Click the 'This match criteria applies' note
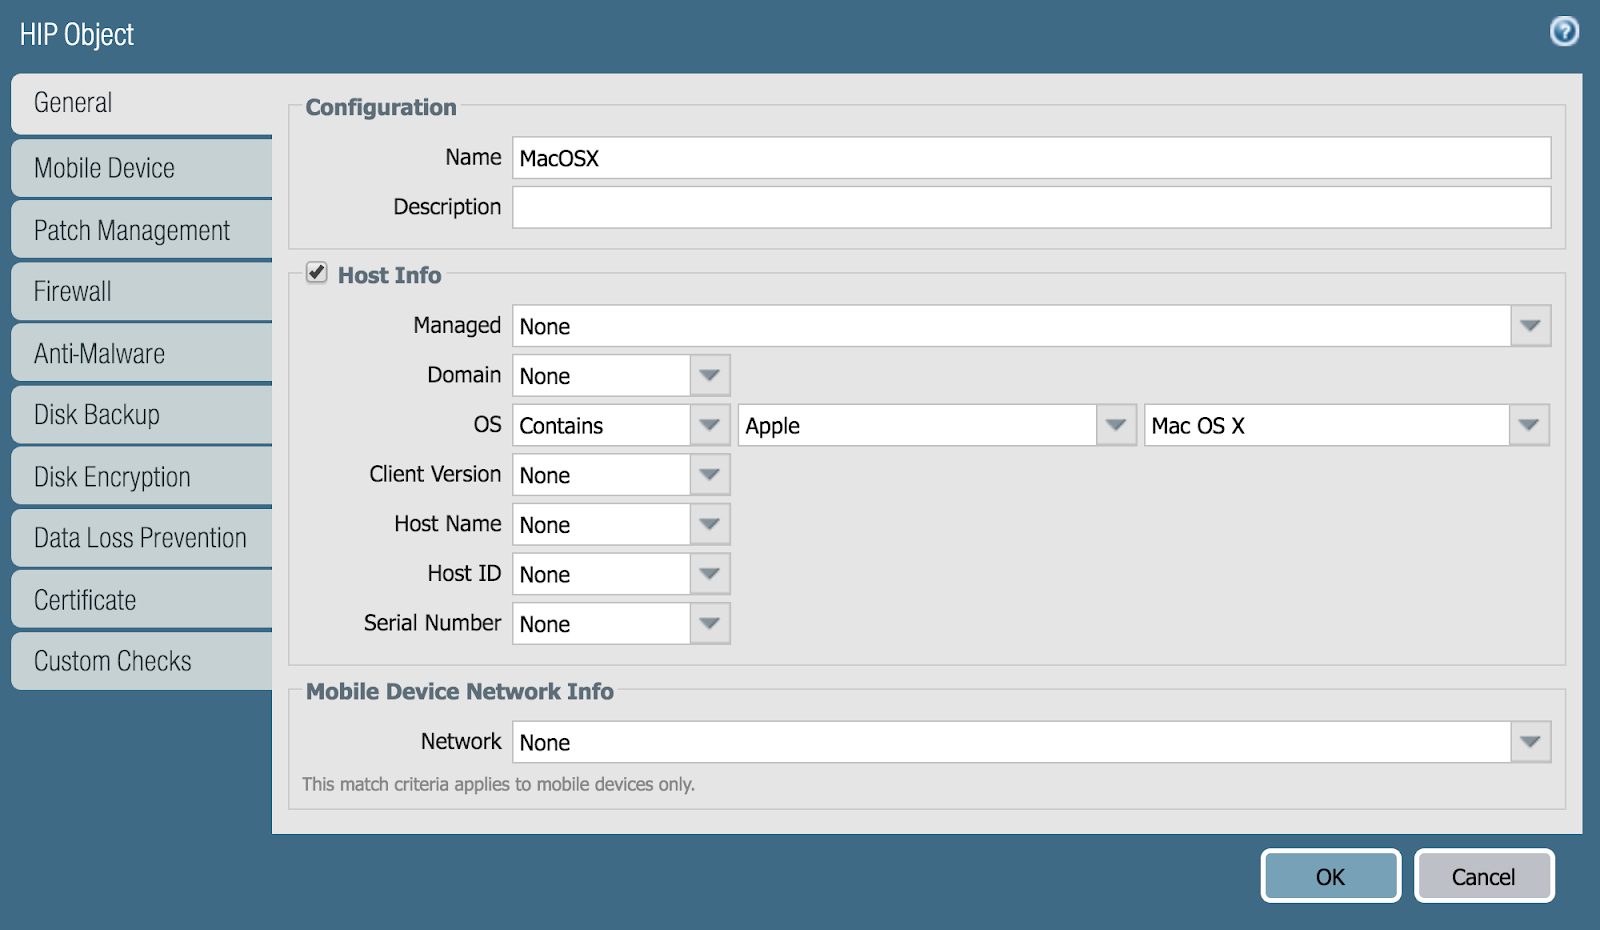This screenshot has height=930, width=1600. point(498,784)
